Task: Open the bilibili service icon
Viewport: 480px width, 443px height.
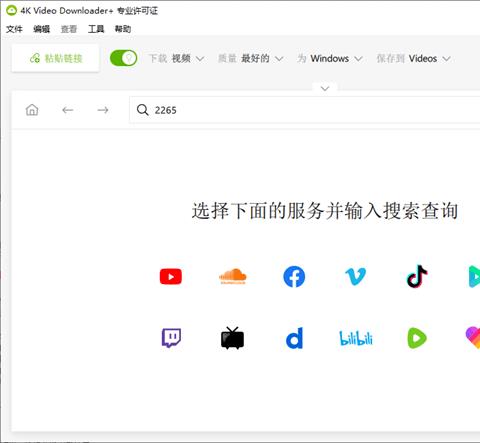Action: pyautogui.click(x=356, y=338)
